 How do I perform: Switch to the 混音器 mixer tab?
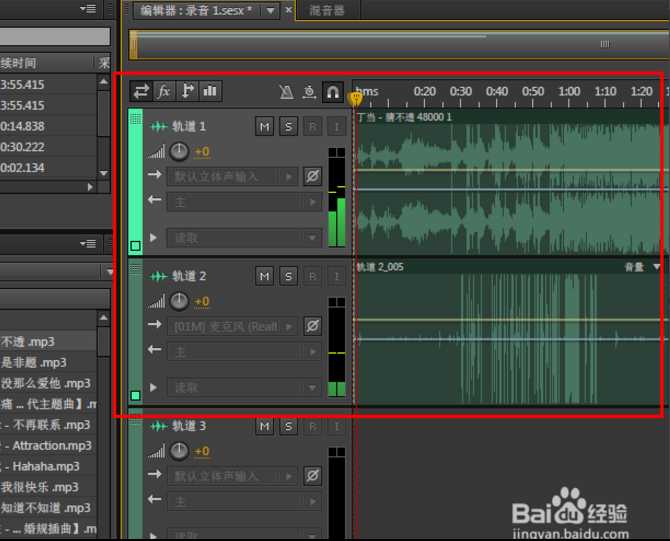click(327, 10)
